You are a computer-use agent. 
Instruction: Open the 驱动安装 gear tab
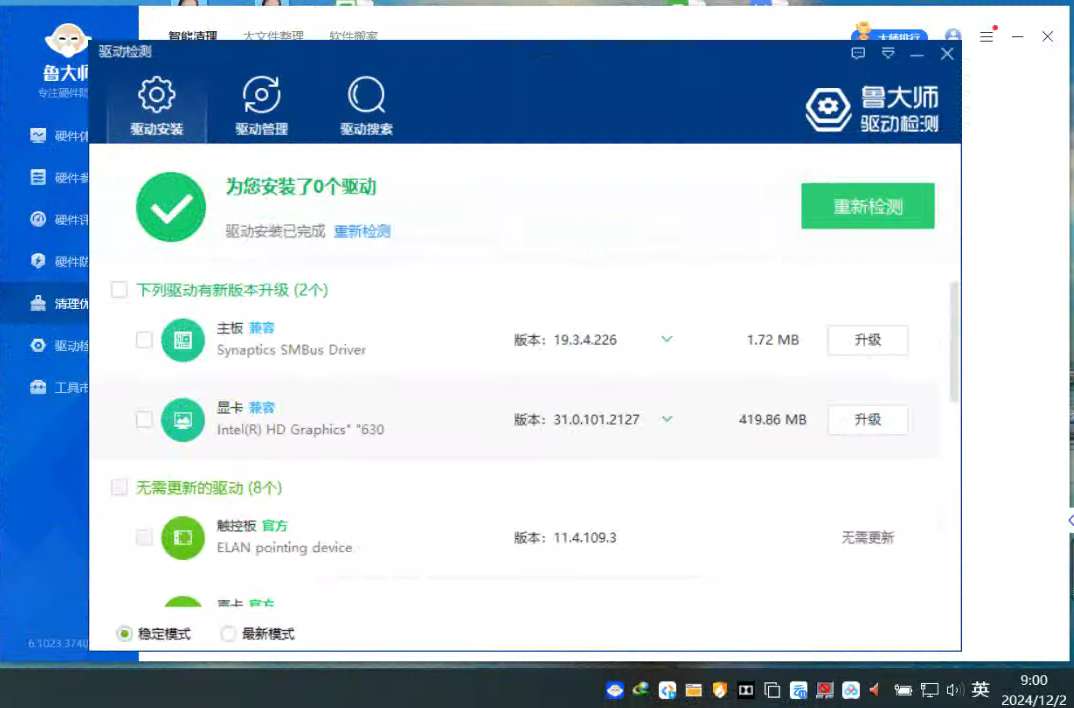point(157,107)
